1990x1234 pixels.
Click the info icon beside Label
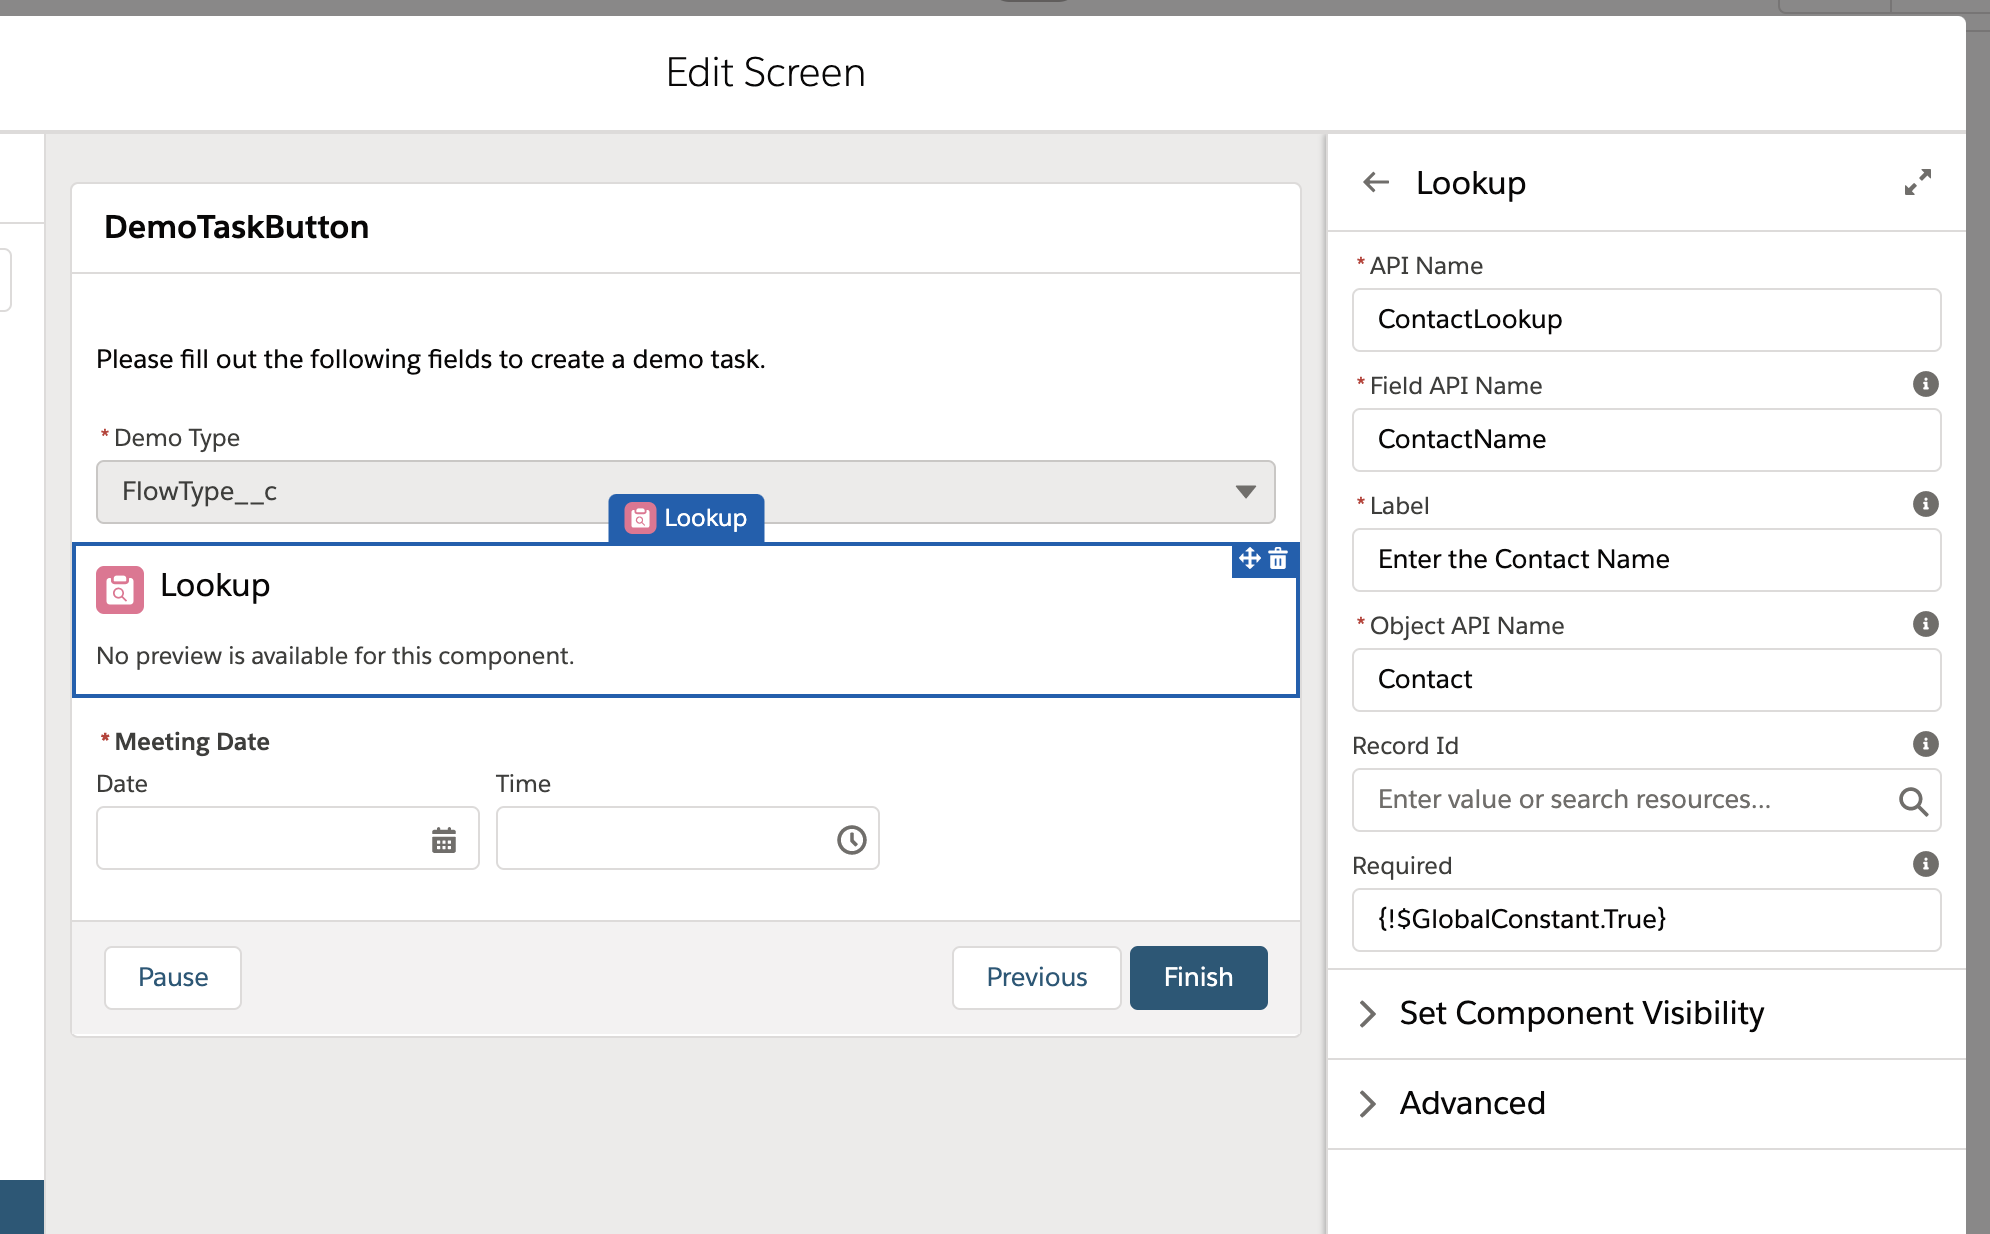(1925, 505)
